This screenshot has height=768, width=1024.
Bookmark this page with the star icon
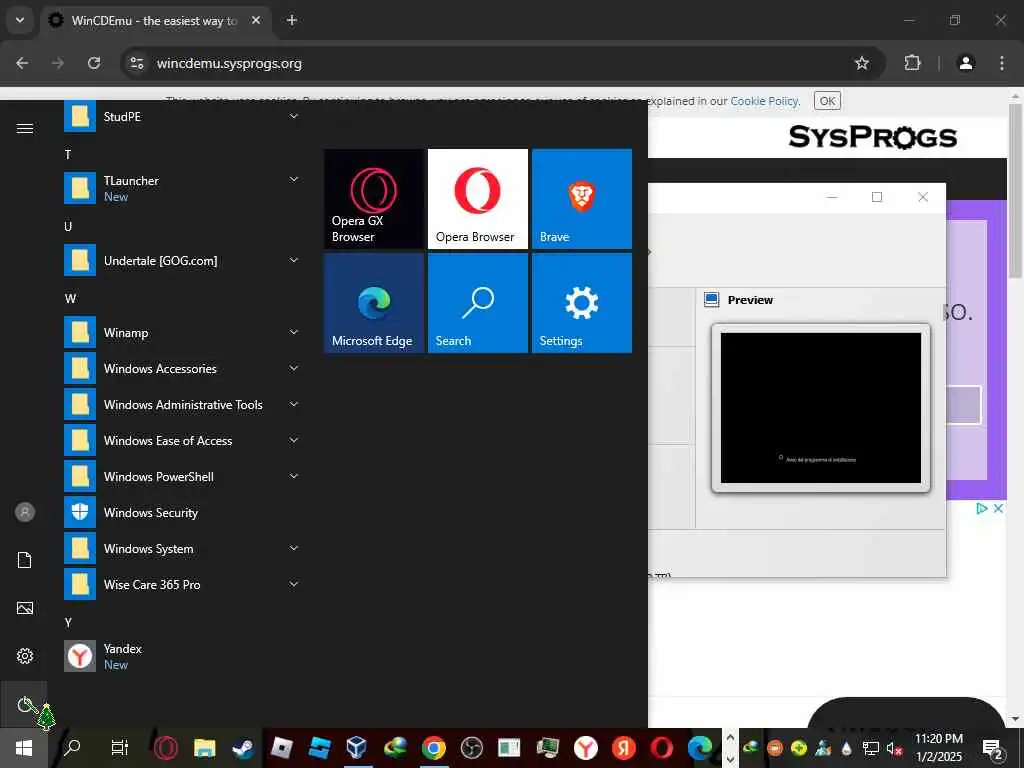862,63
